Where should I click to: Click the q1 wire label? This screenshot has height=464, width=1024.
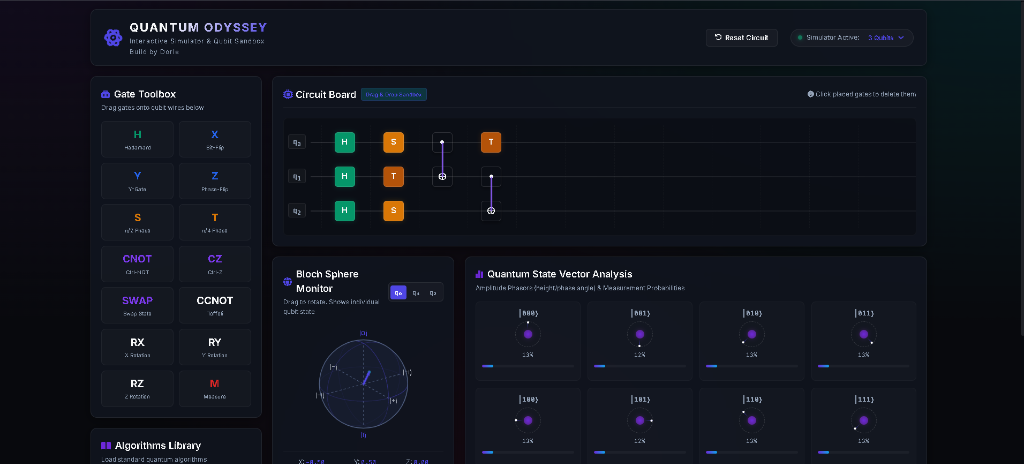[x=296, y=176]
